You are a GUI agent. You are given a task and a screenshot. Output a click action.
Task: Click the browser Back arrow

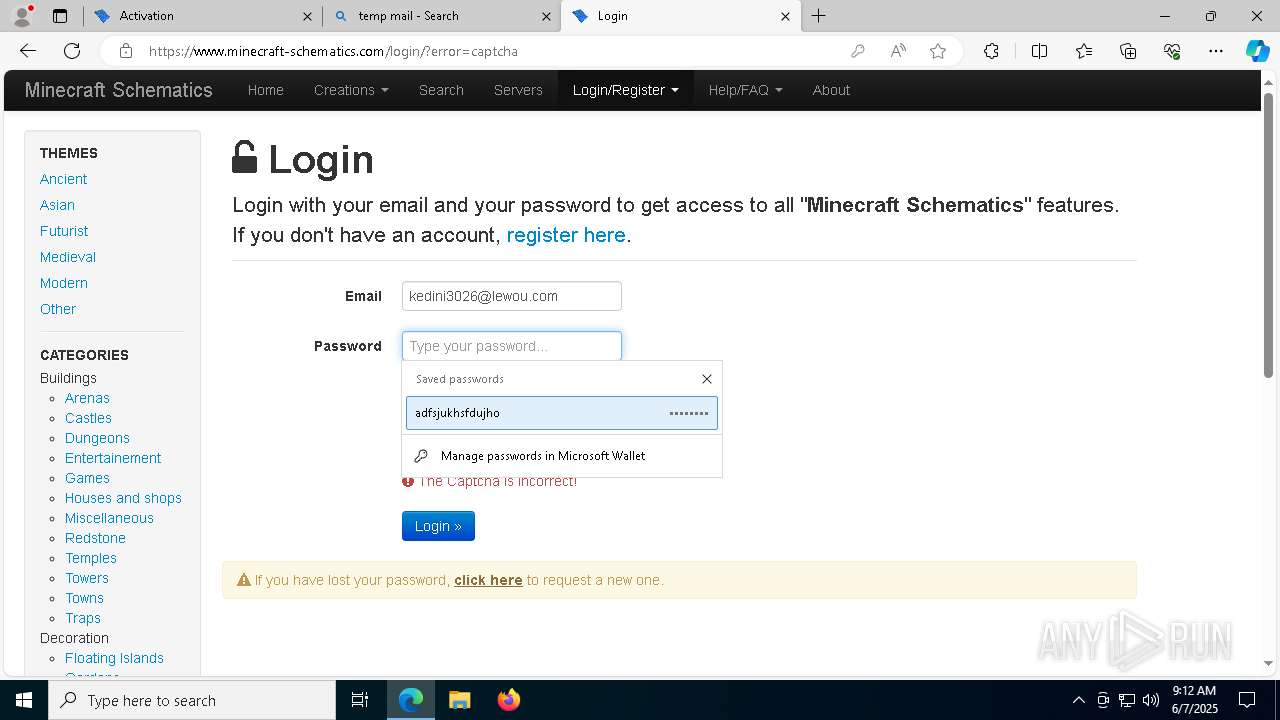click(x=28, y=51)
